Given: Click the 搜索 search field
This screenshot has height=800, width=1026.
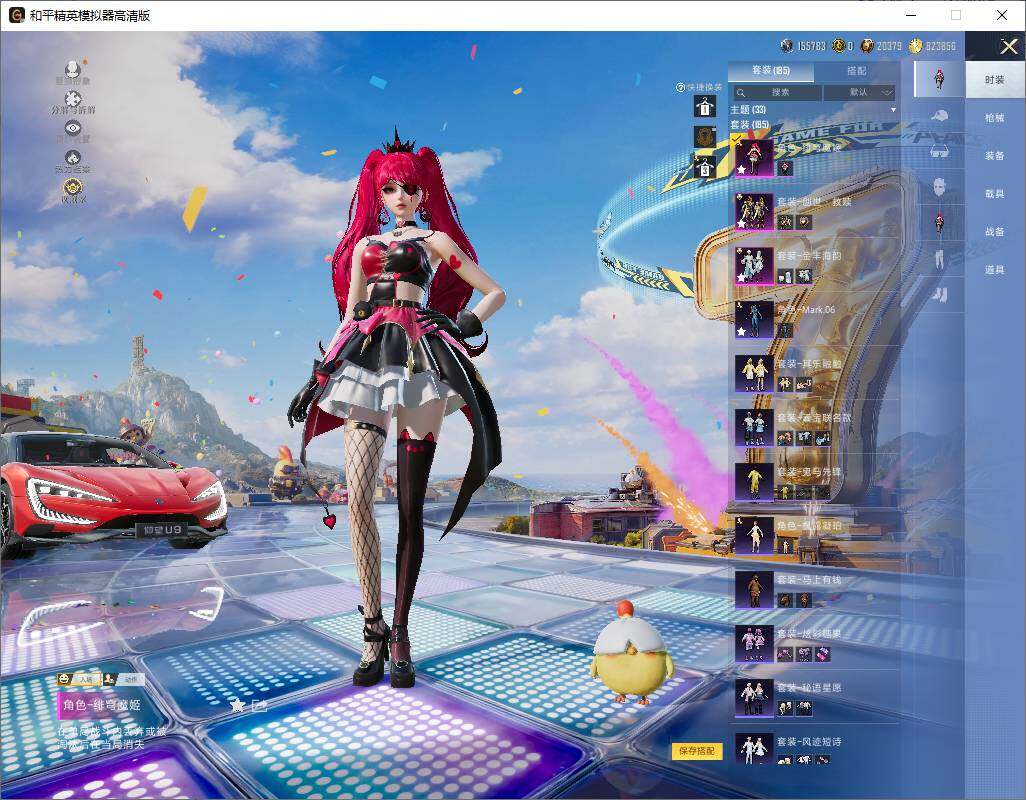Looking at the screenshot, I should [776, 92].
